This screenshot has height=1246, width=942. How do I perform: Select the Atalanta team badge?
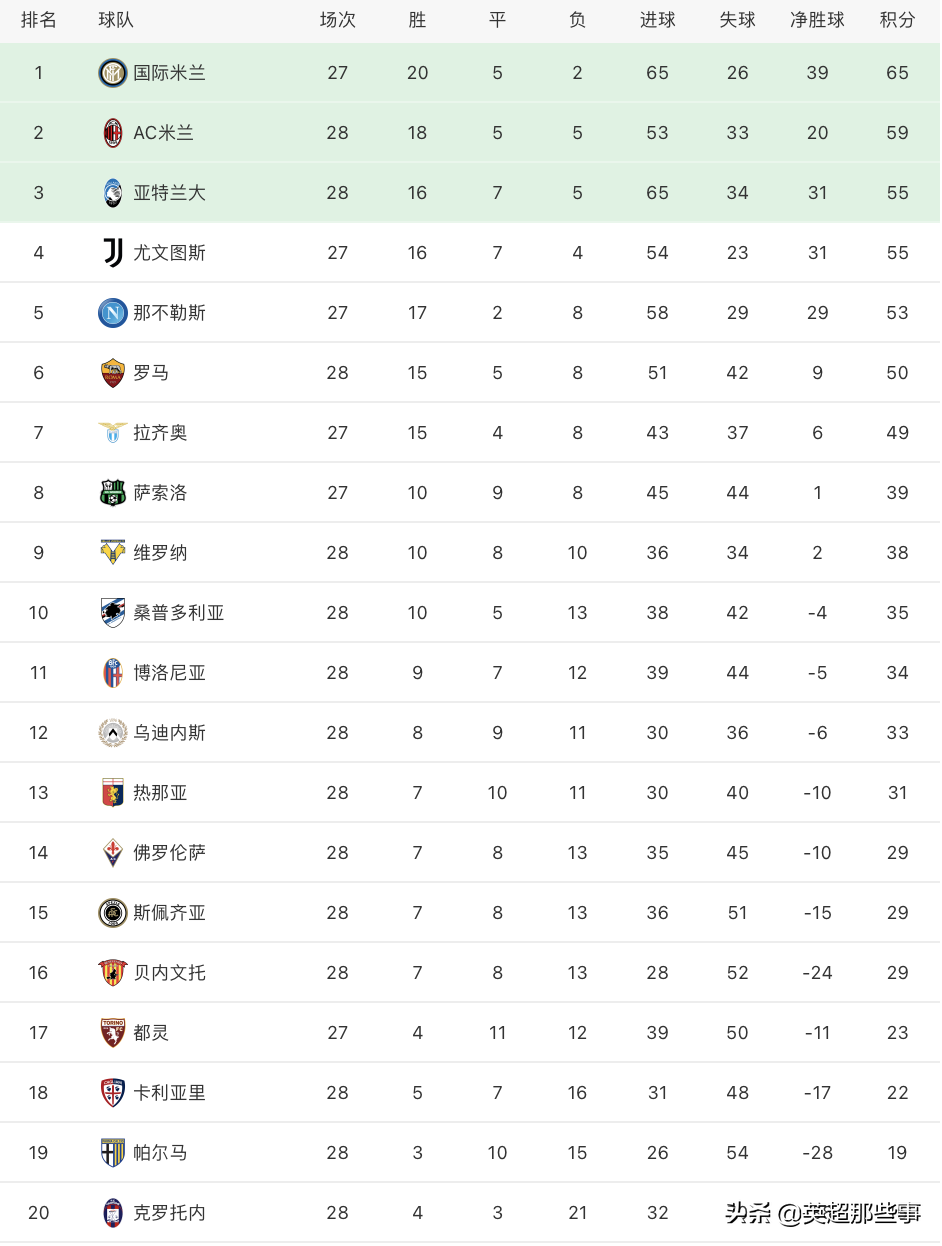113,193
